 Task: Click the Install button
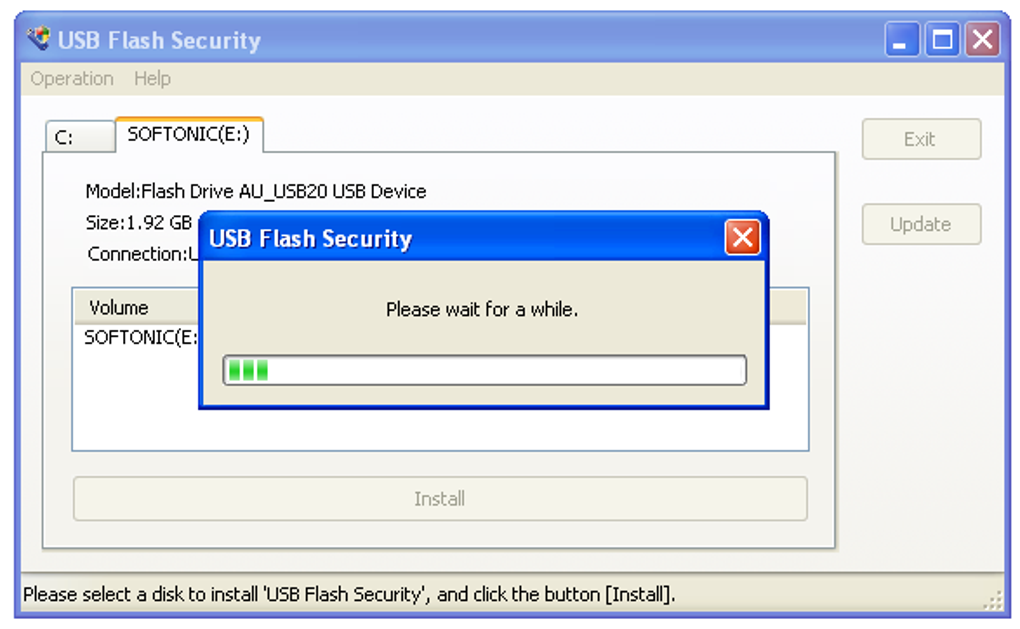[440, 498]
